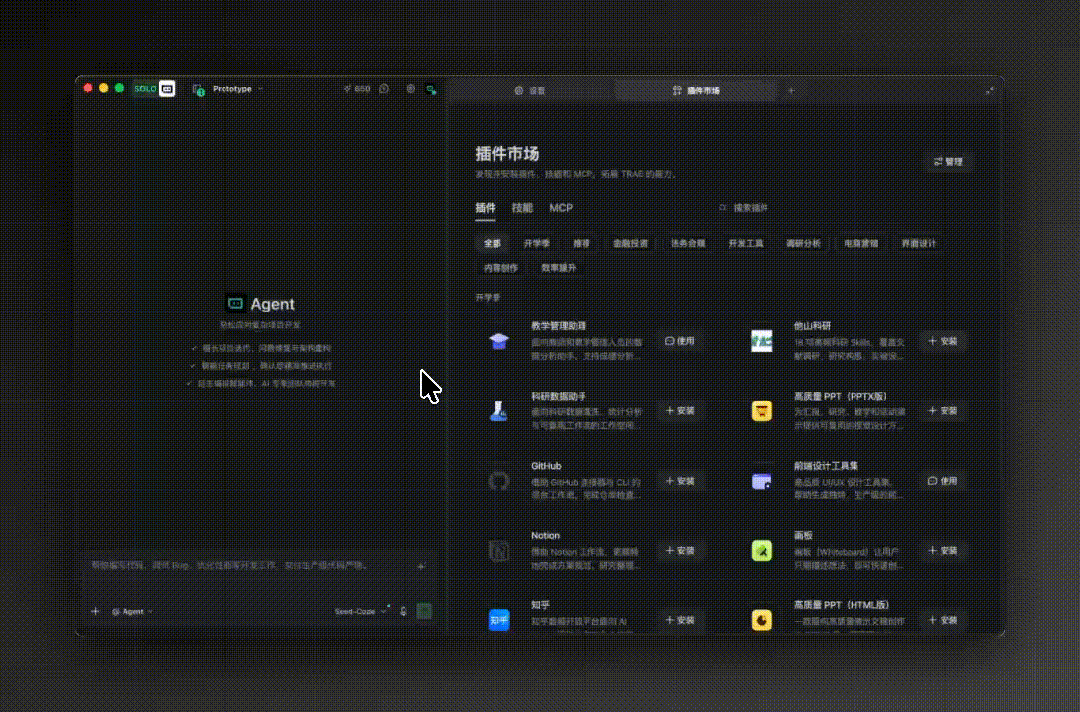Click the plus attach icon below chat input
This screenshot has width=1080, height=712.
tap(95, 611)
